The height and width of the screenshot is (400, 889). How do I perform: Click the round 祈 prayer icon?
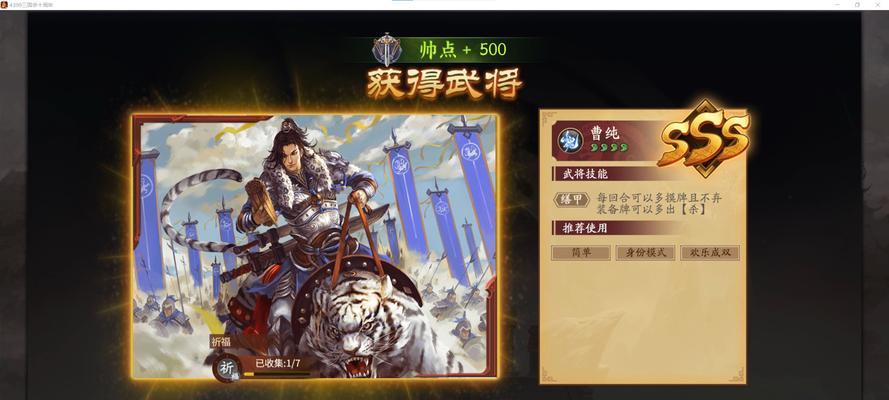[227, 368]
